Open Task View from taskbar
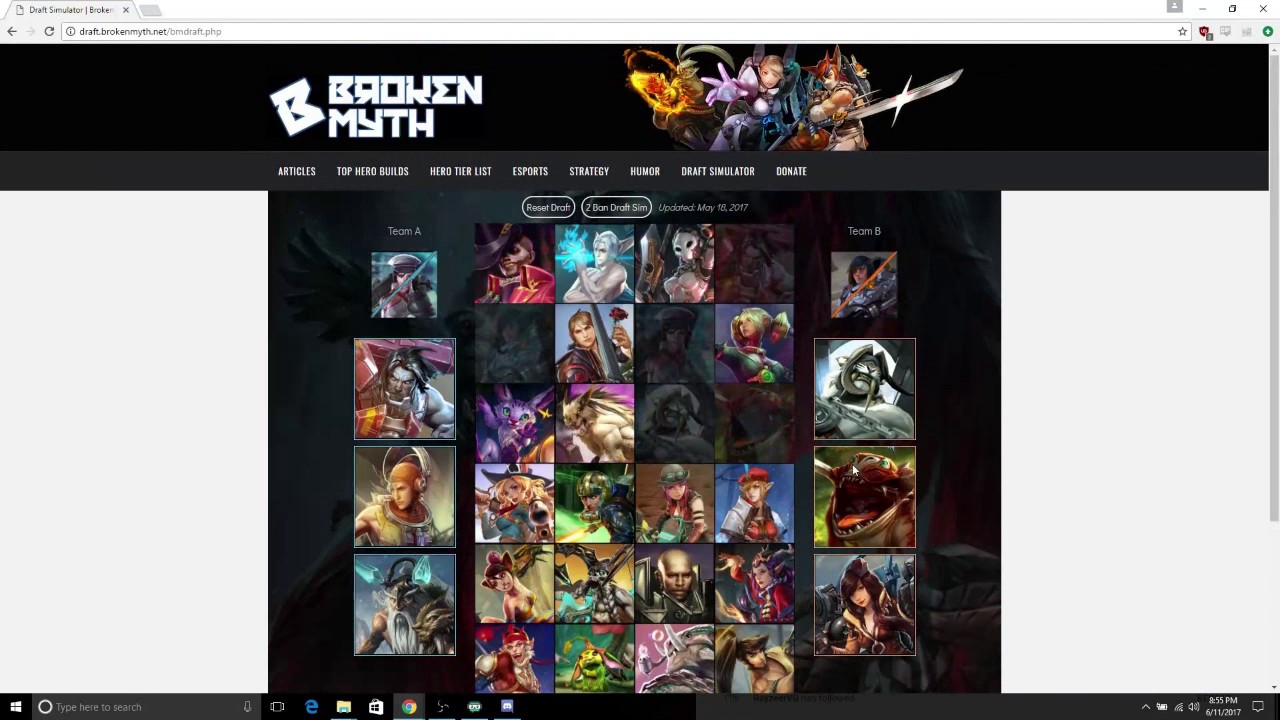The height and width of the screenshot is (720, 1280). (277, 706)
